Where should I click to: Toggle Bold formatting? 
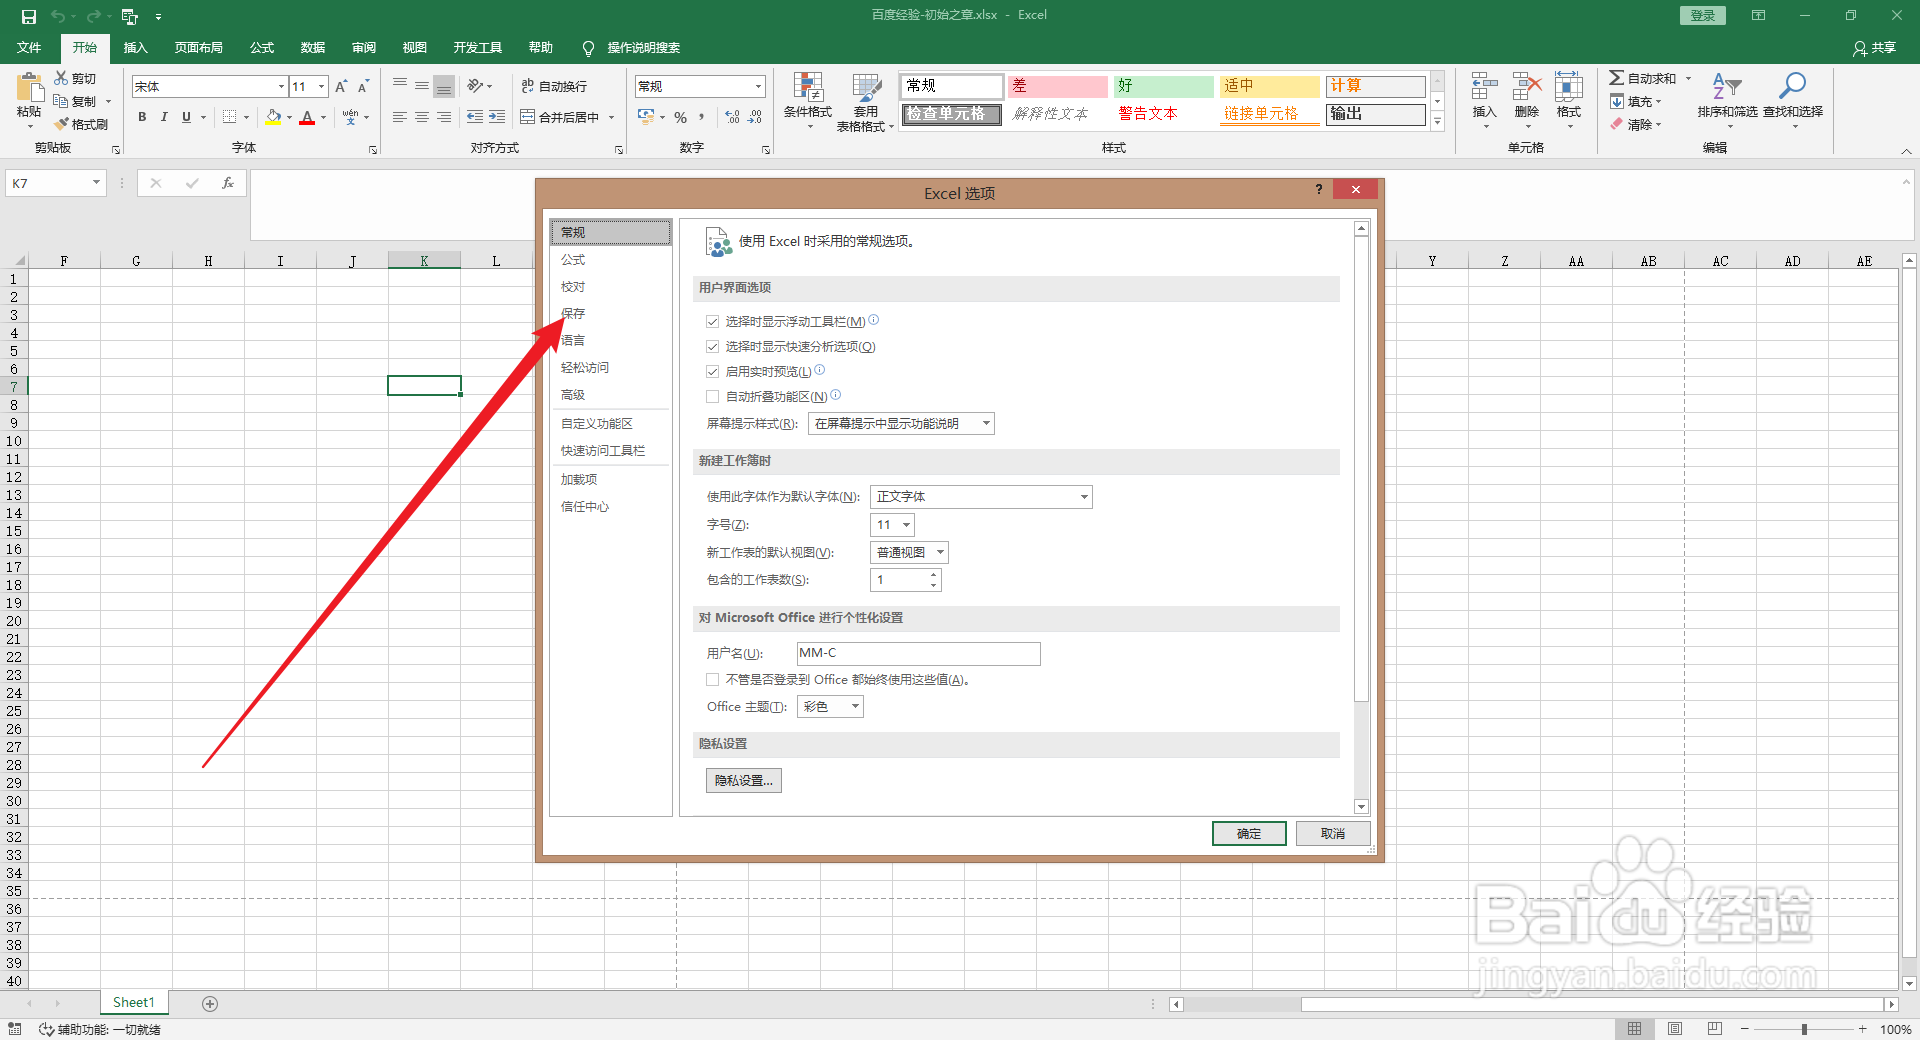pyautogui.click(x=142, y=117)
